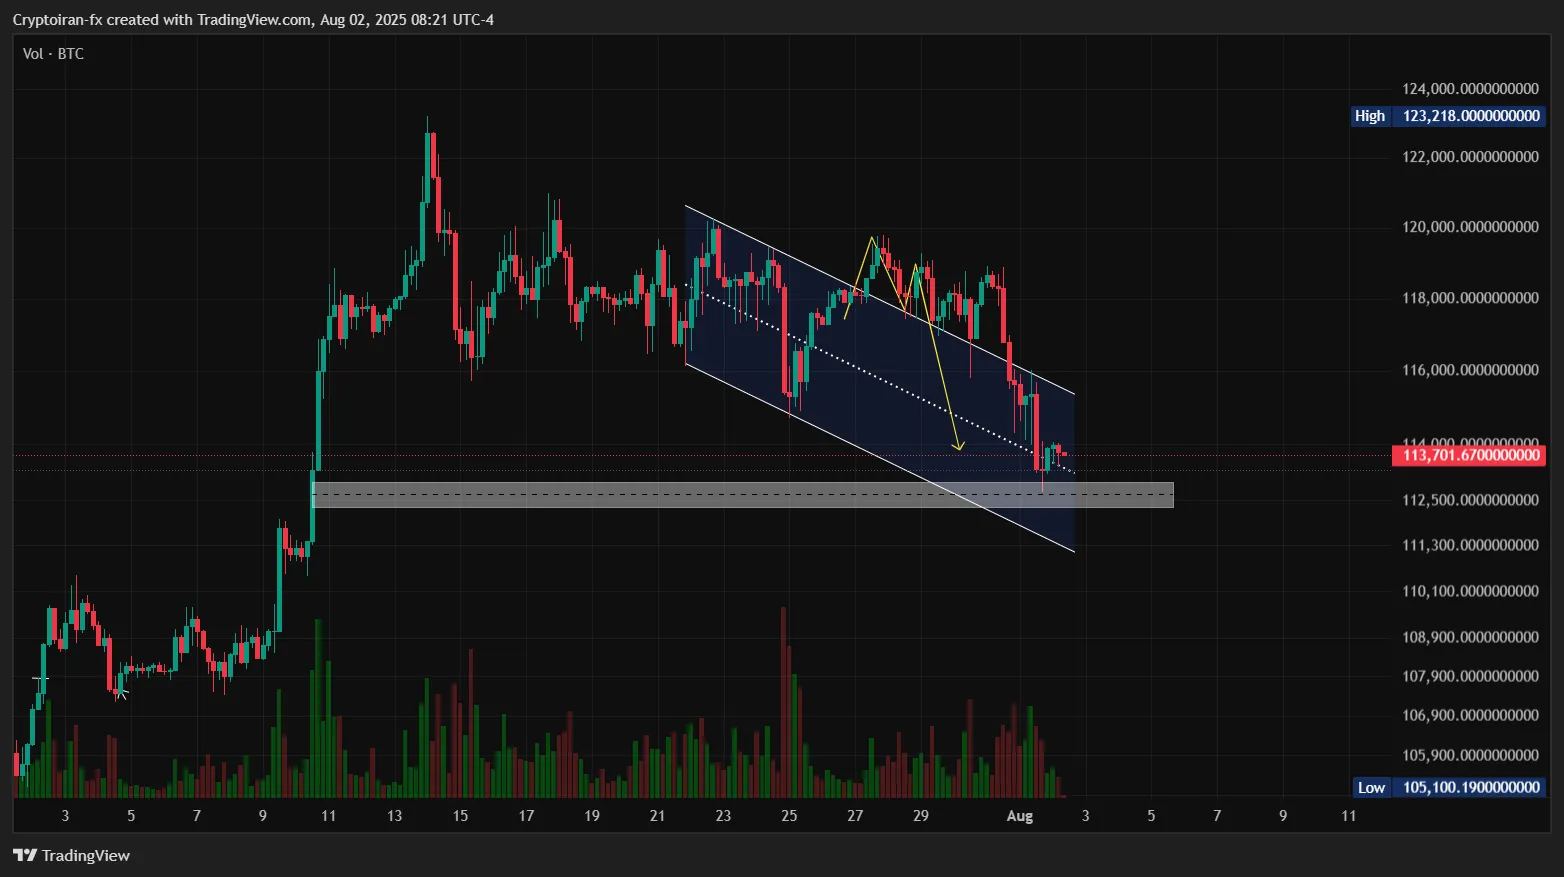Screen dimensions: 1564x877
Task: Click the 13 date label on the time axis
Action: click(394, 816)
